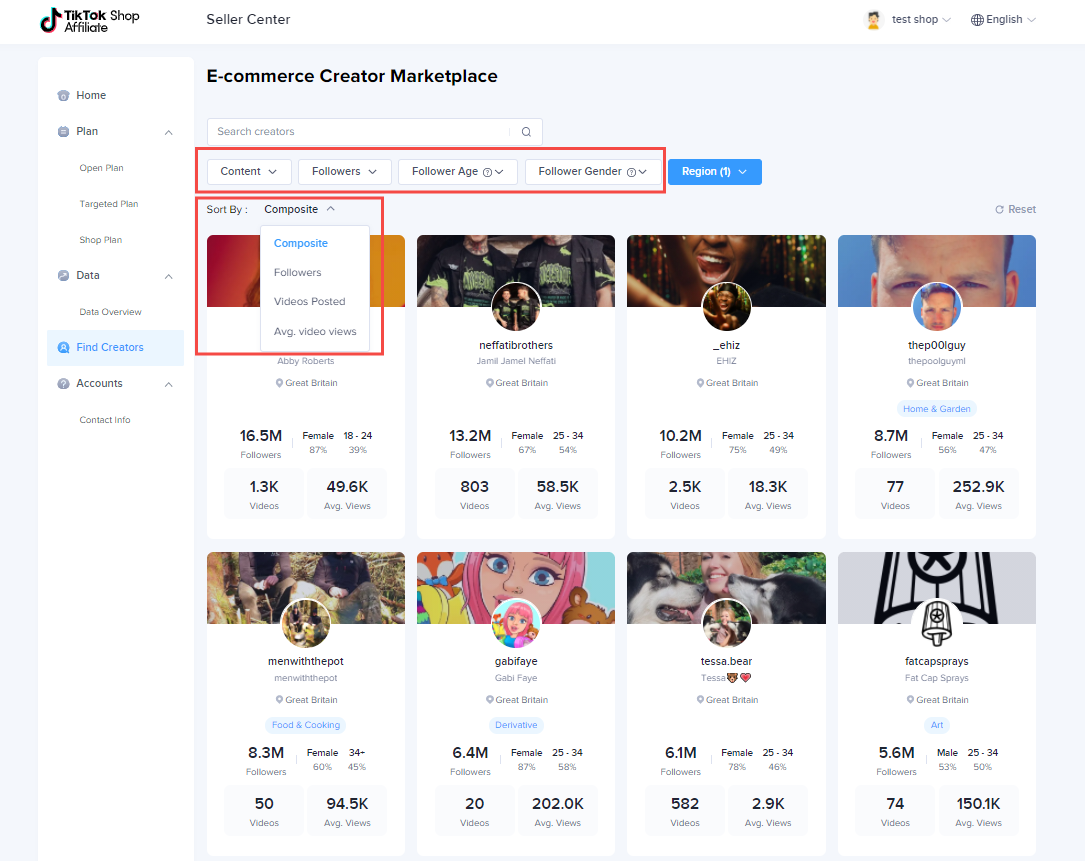The height and width of the screenshot is (861, 1085).
Task: Click the Search creators input field
Action: [374, 132]
